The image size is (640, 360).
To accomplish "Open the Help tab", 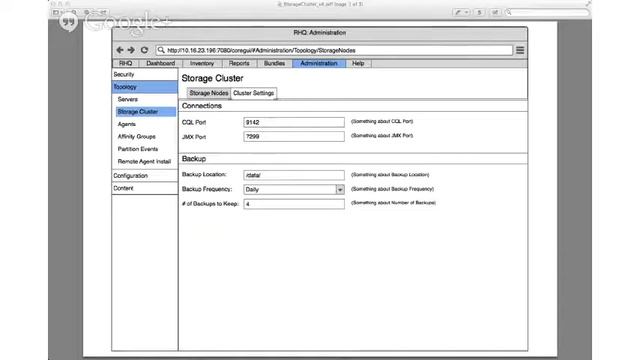I will click(x=358, y=63).
